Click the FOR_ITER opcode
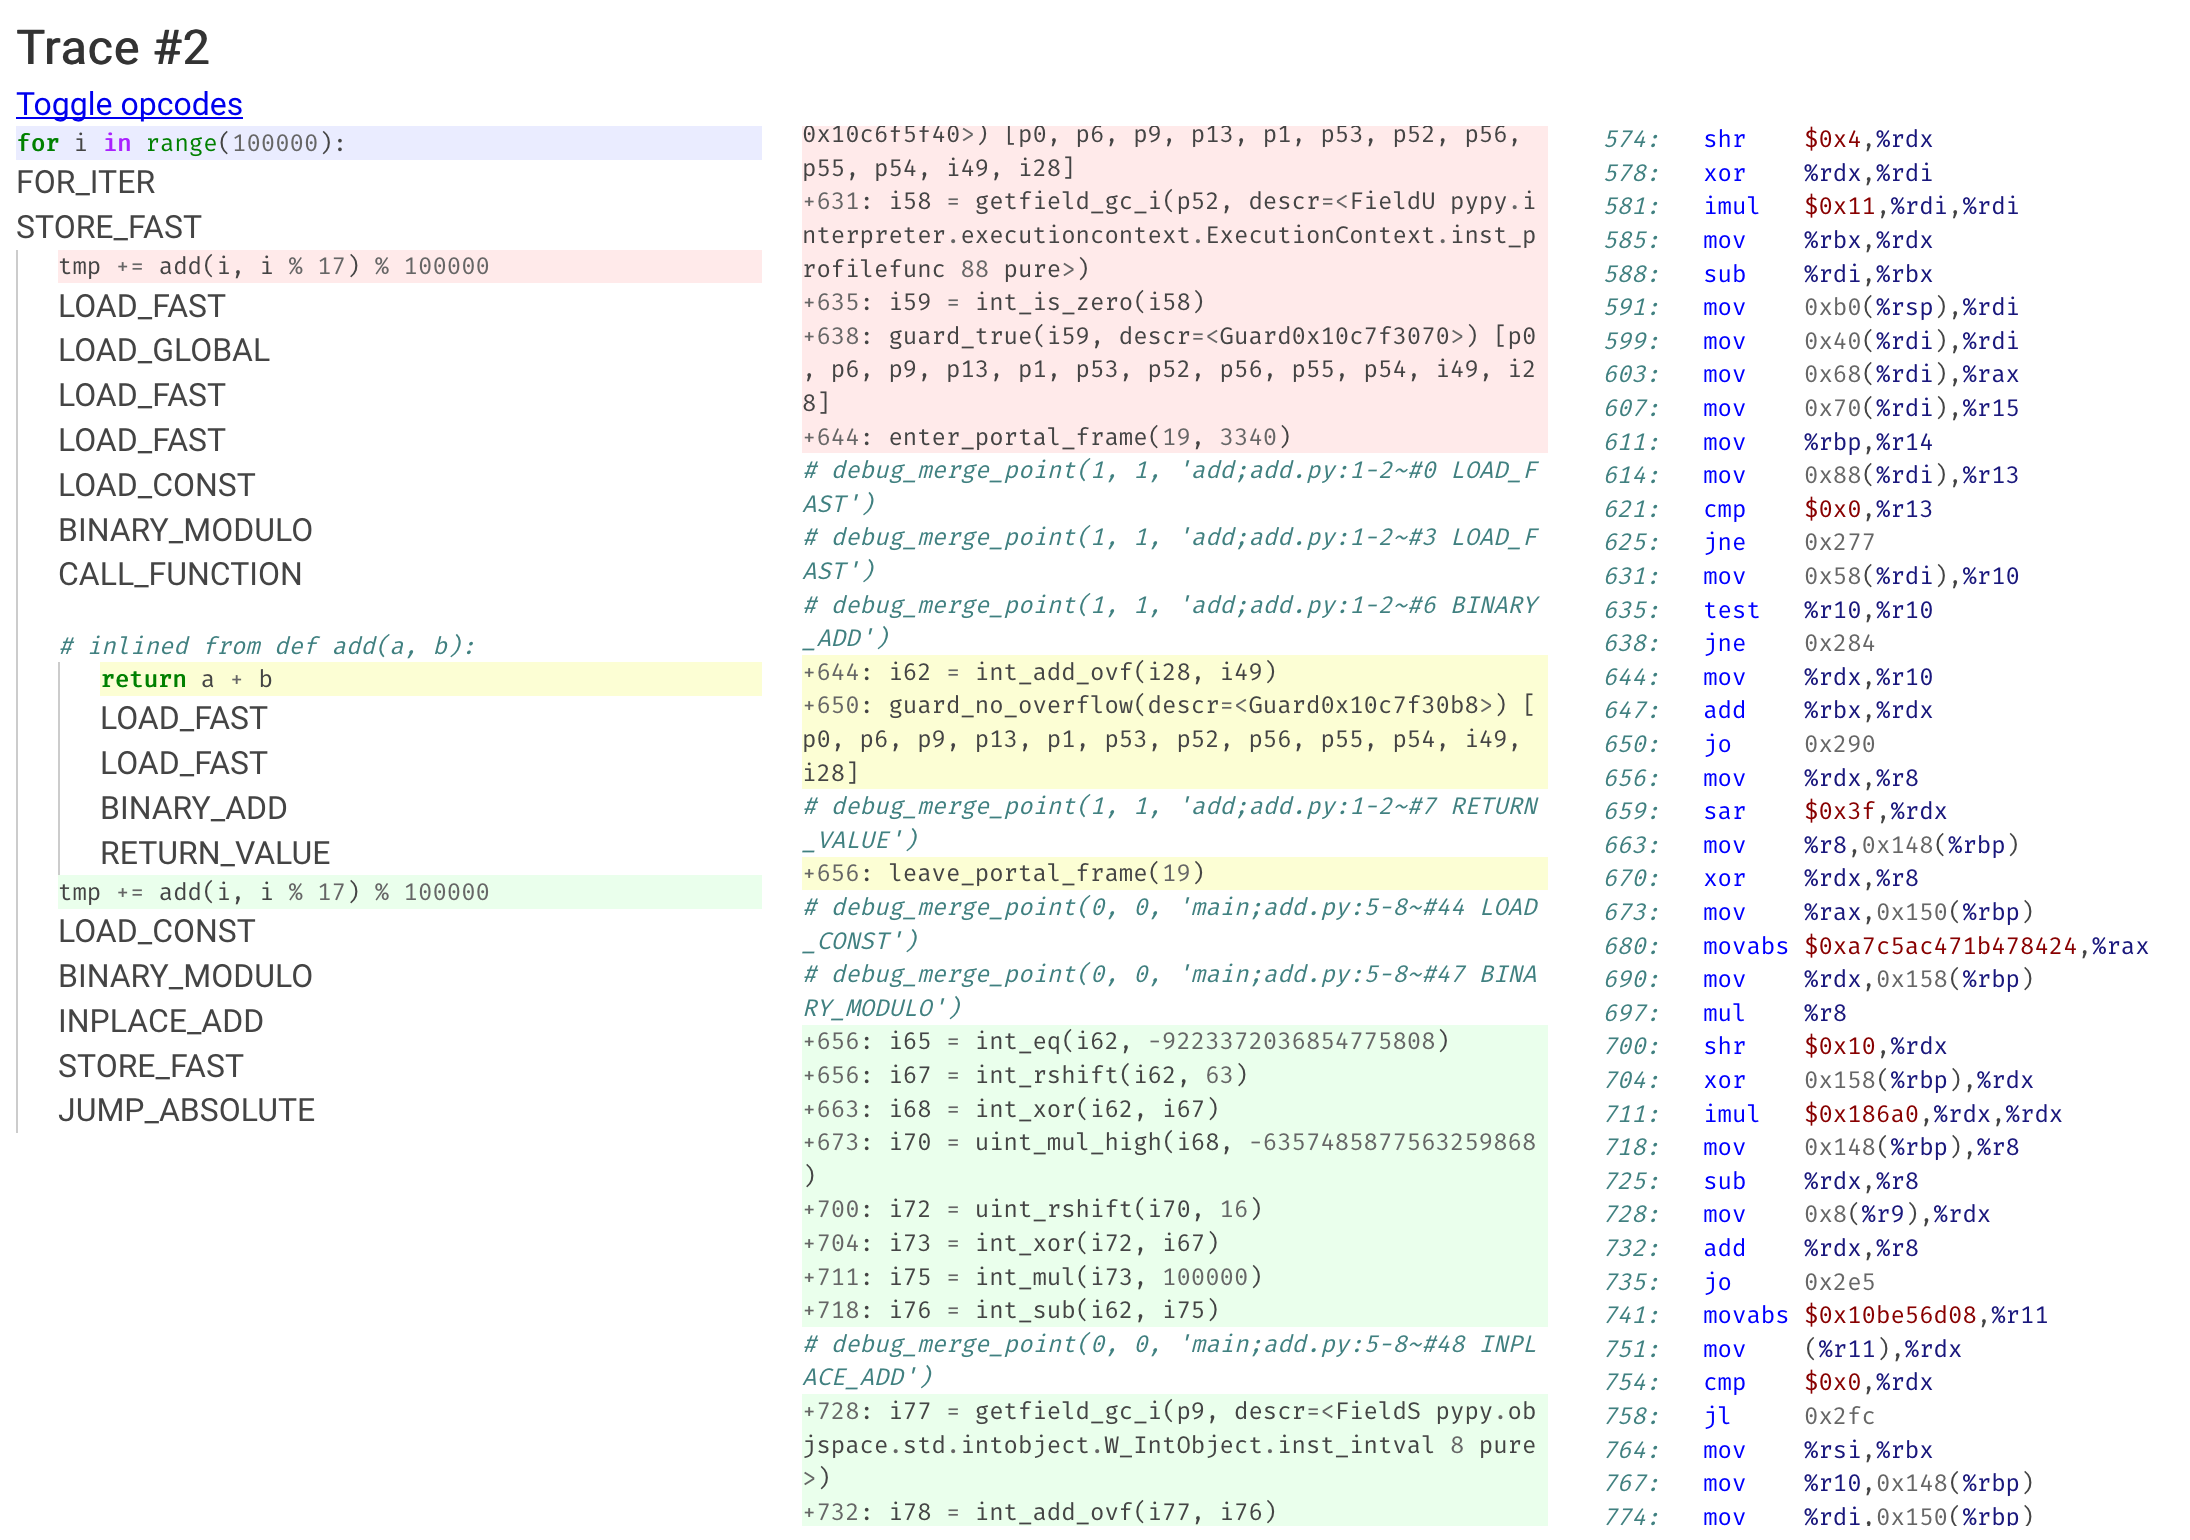The image size is (2190, 1540). [x=86, y=183]
